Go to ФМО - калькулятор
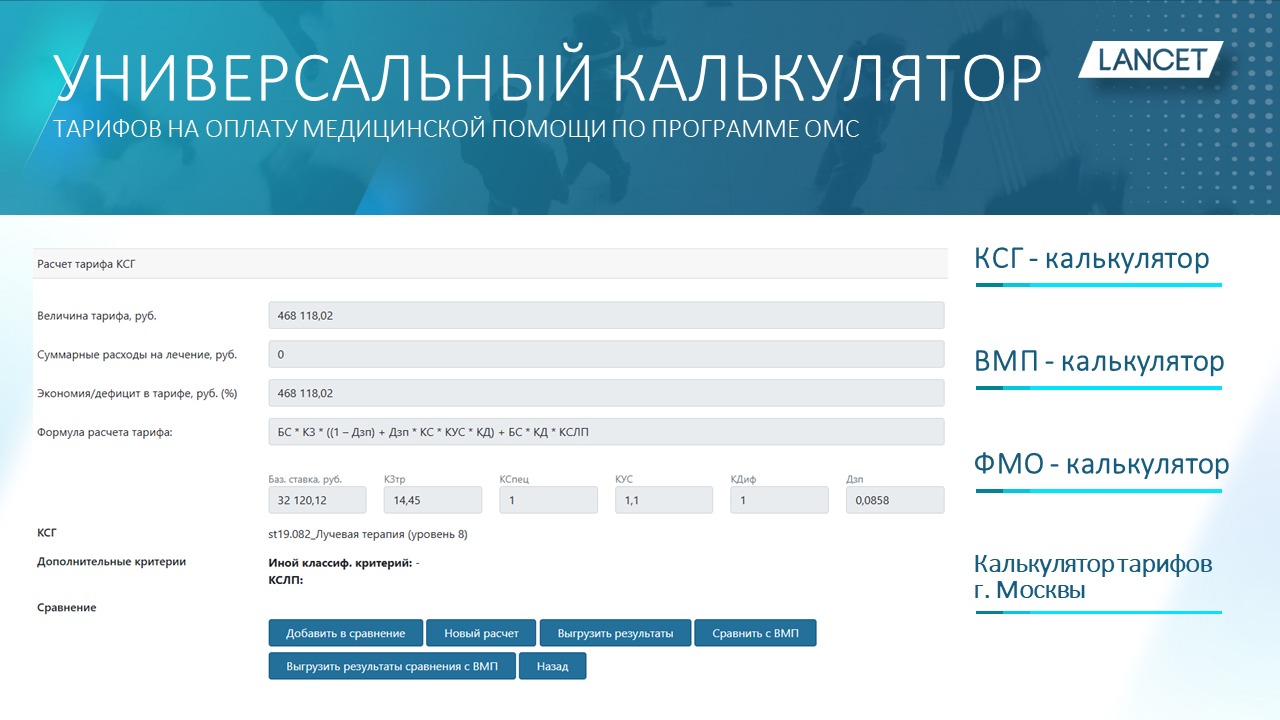The height and width of the screenshot is (720, 1280). 1101,464
